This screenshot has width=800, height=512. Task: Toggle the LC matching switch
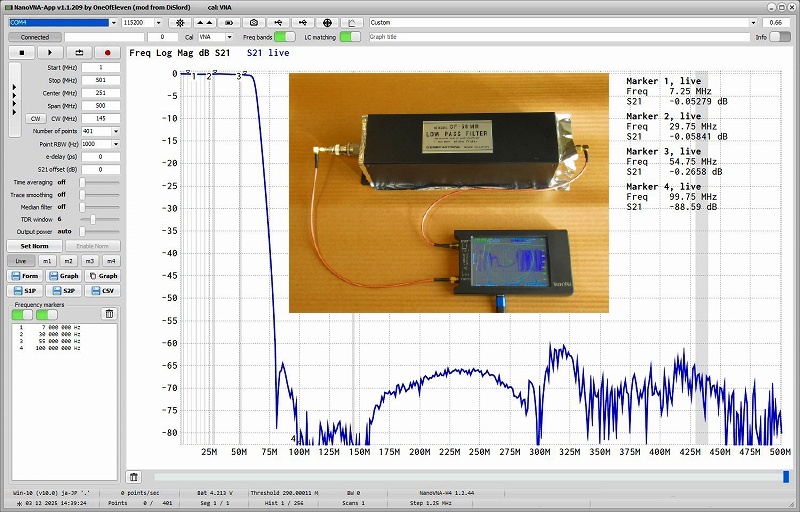tap(350, 37)
